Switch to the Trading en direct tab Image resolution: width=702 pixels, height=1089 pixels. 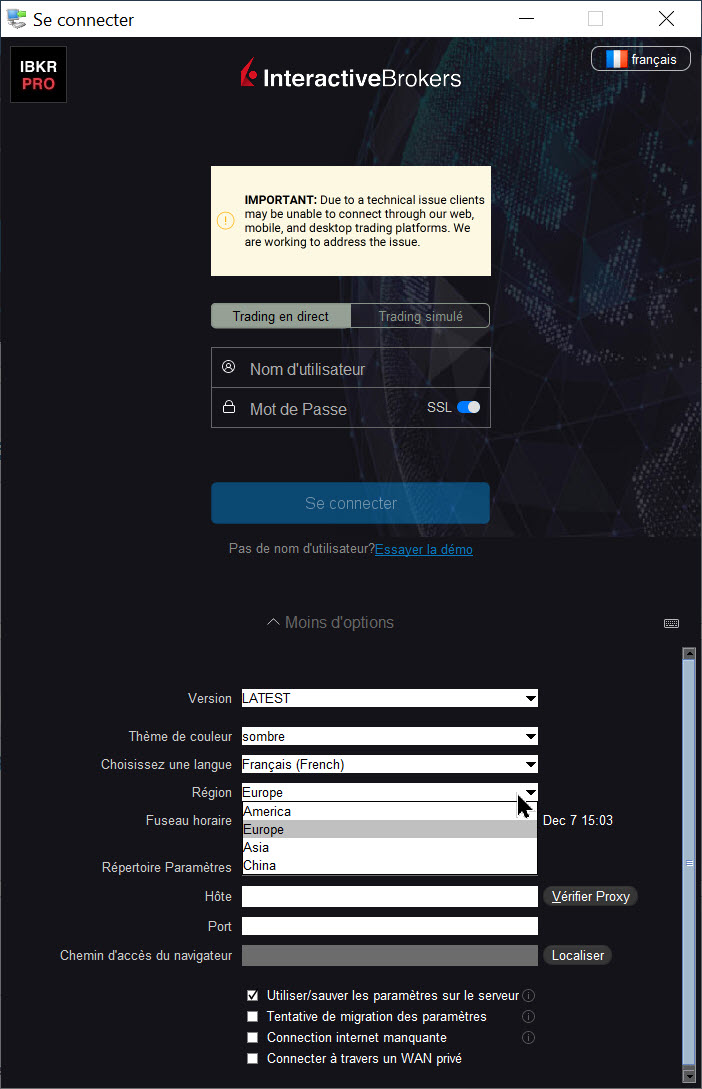pyautogui.click(x=281, y=316)
